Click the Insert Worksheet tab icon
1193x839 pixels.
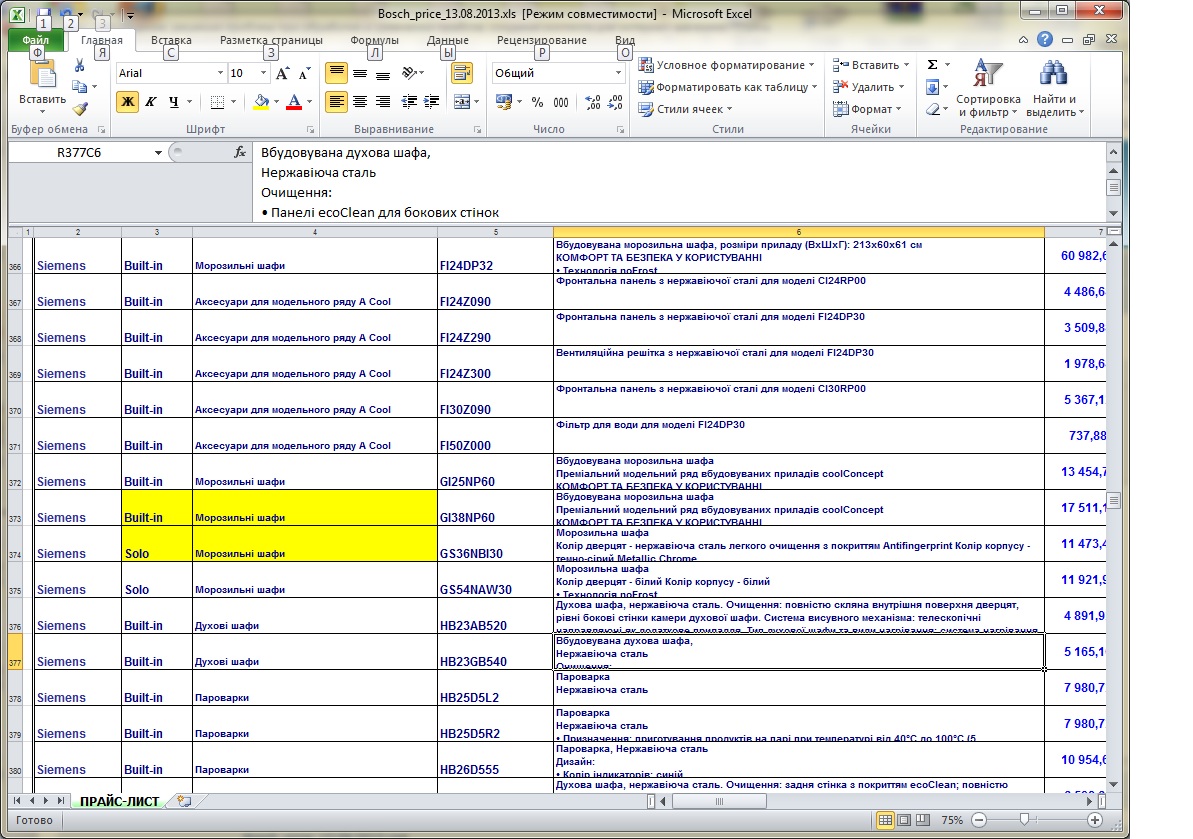click(183, 800)
